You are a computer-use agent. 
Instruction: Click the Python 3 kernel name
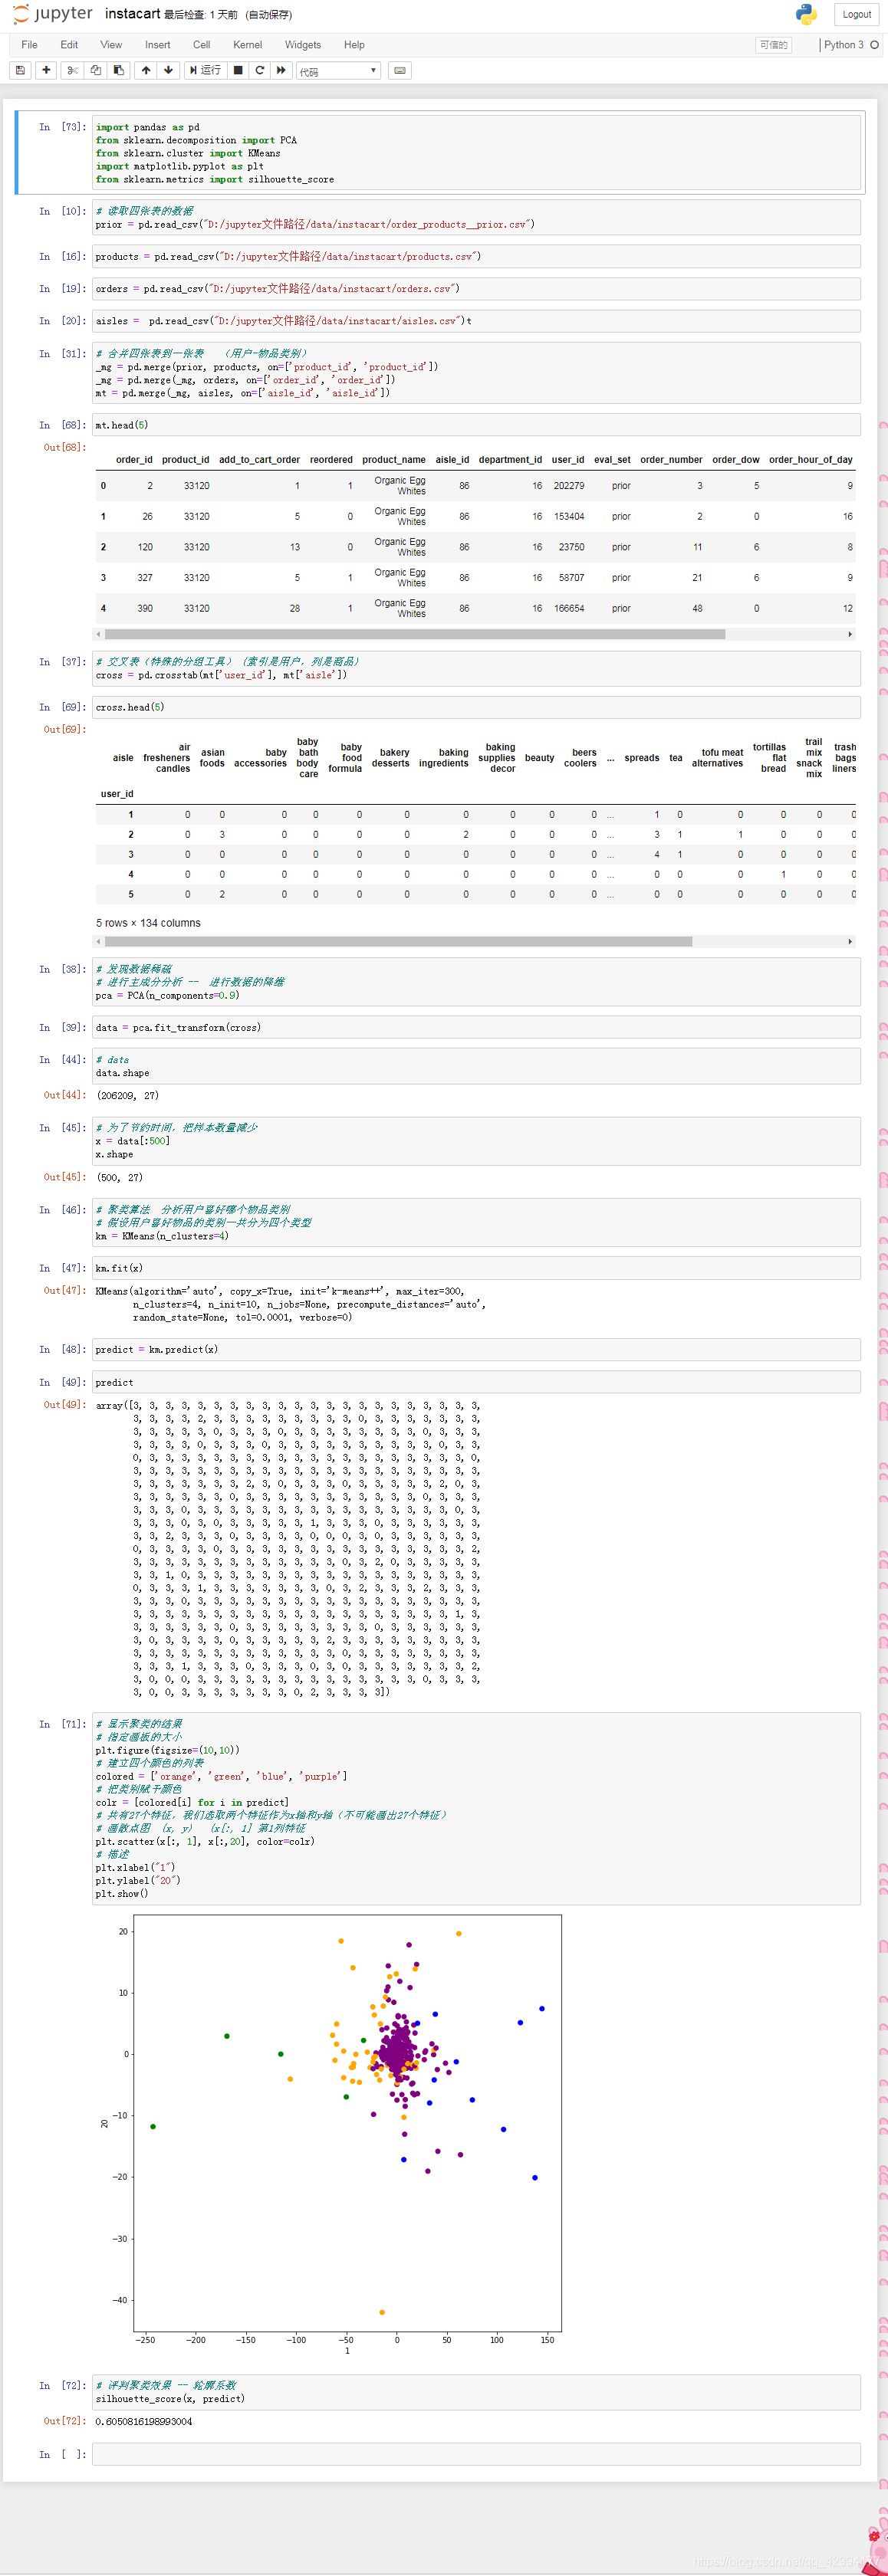pyautogui.click(x=843, y=45)
